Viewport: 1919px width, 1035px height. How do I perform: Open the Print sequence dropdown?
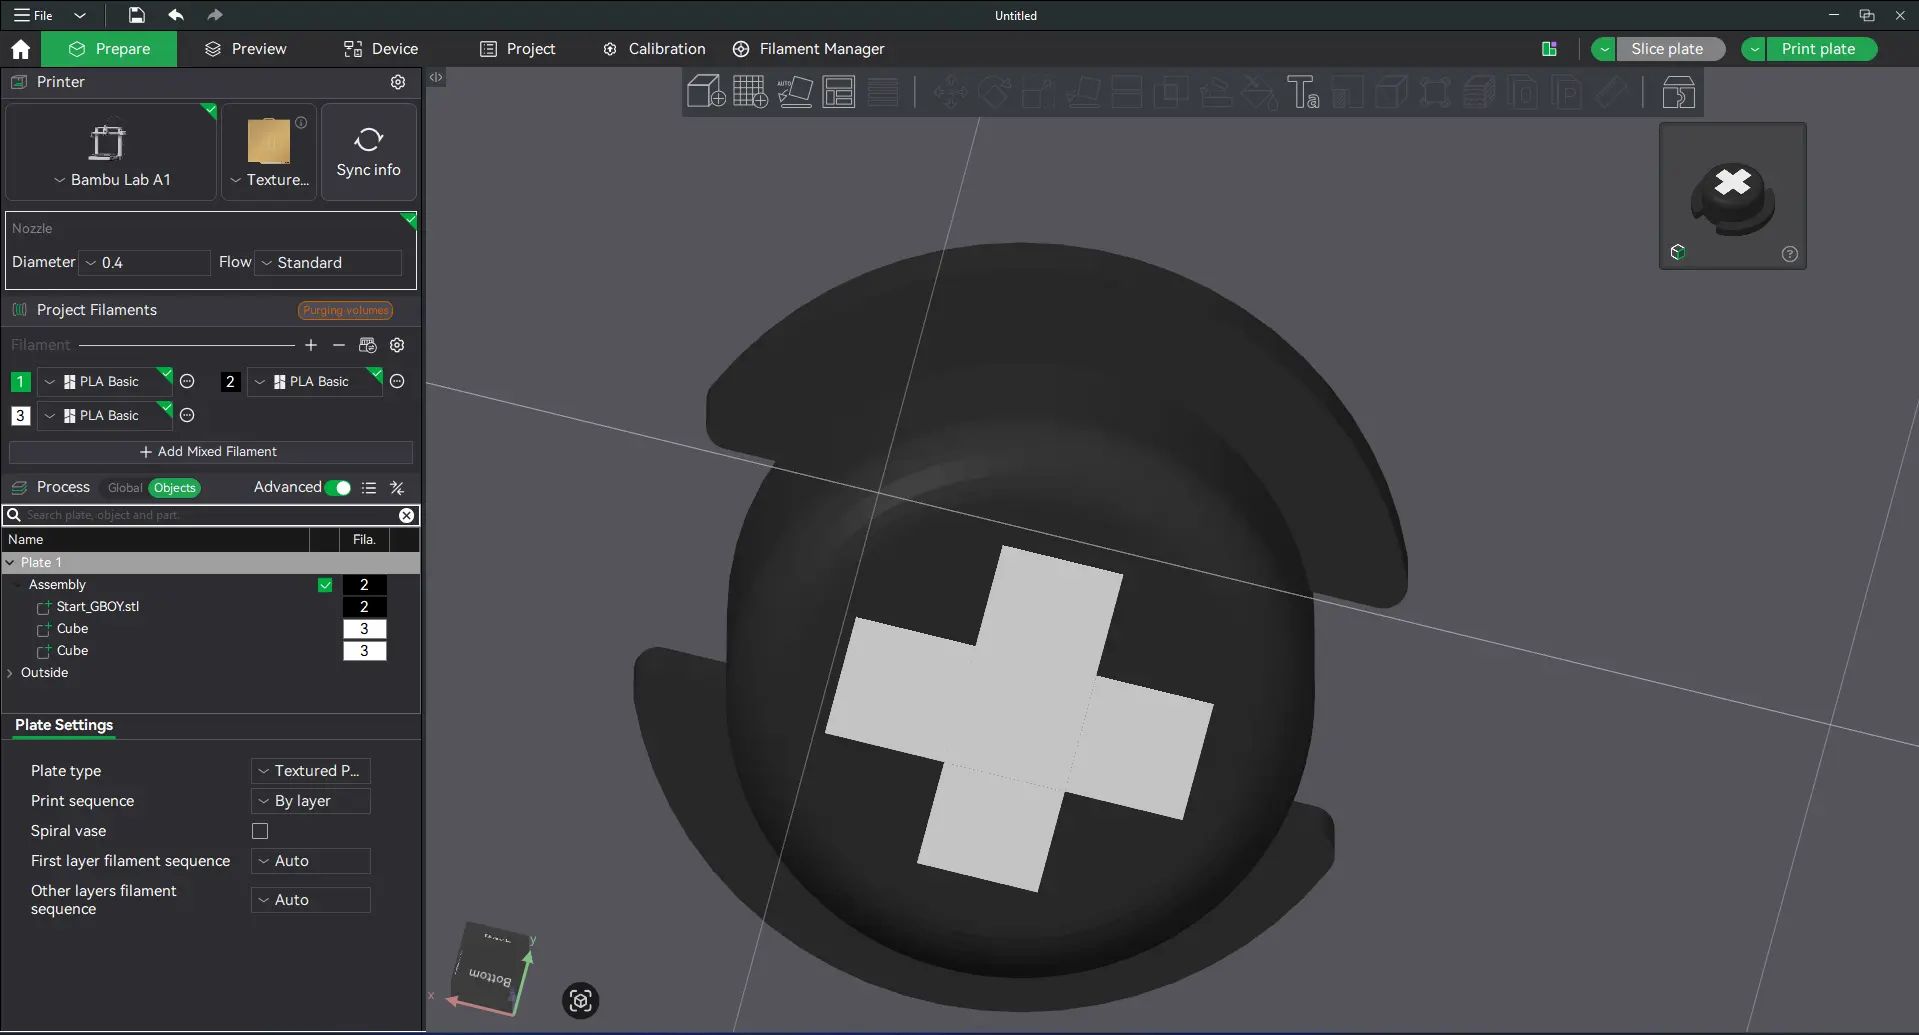pyautogui.click(x=311, y=801)
